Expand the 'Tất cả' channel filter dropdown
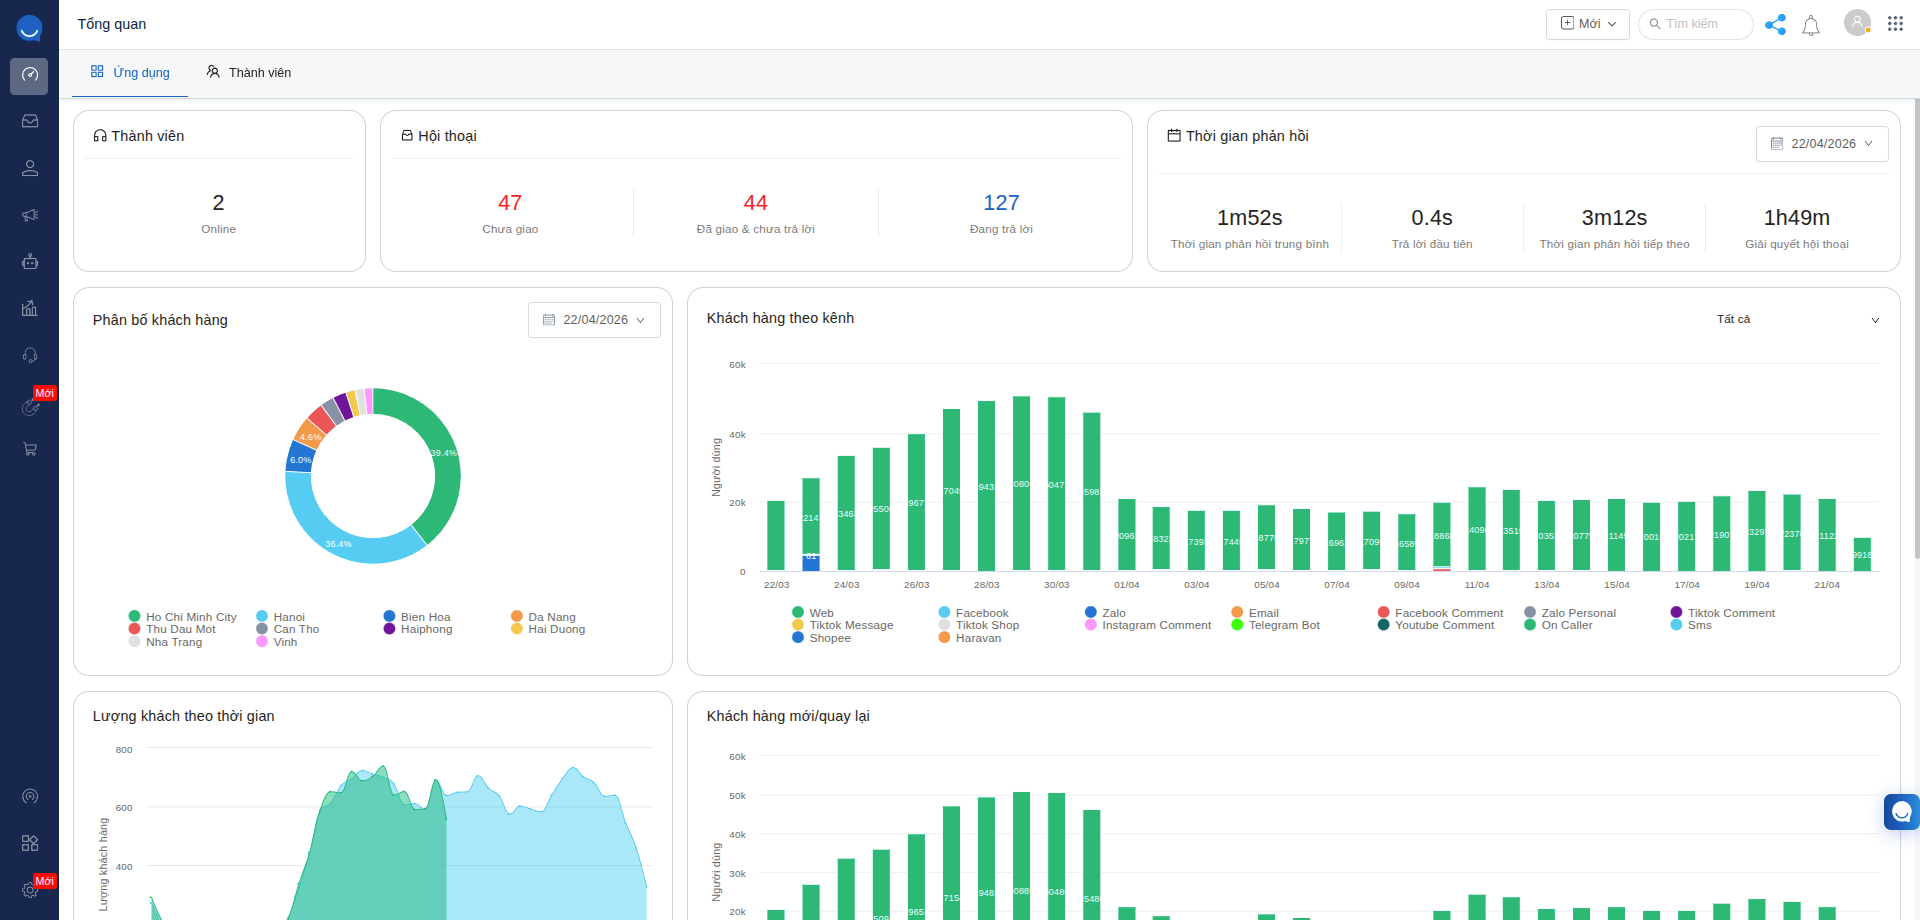Viewport: 1920px width, 920px height. coord(1797,320)
